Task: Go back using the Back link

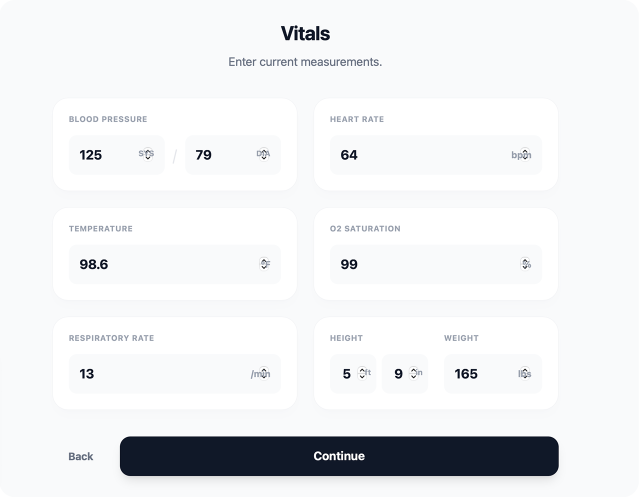Action: tap(81, 456)
